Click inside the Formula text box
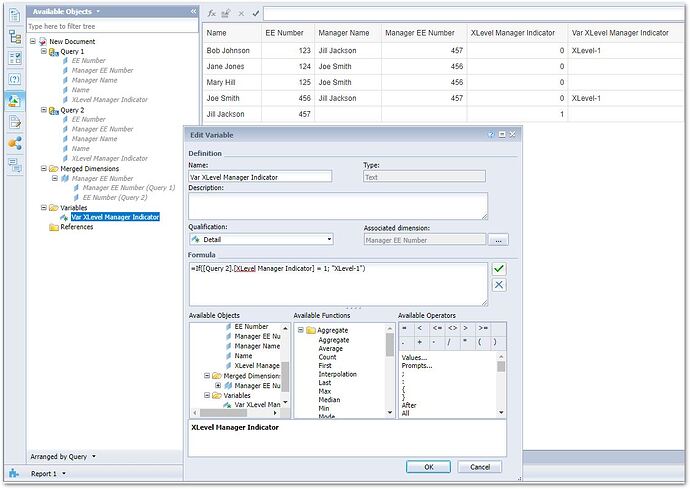The image size is (690, 489). point(338,284)
